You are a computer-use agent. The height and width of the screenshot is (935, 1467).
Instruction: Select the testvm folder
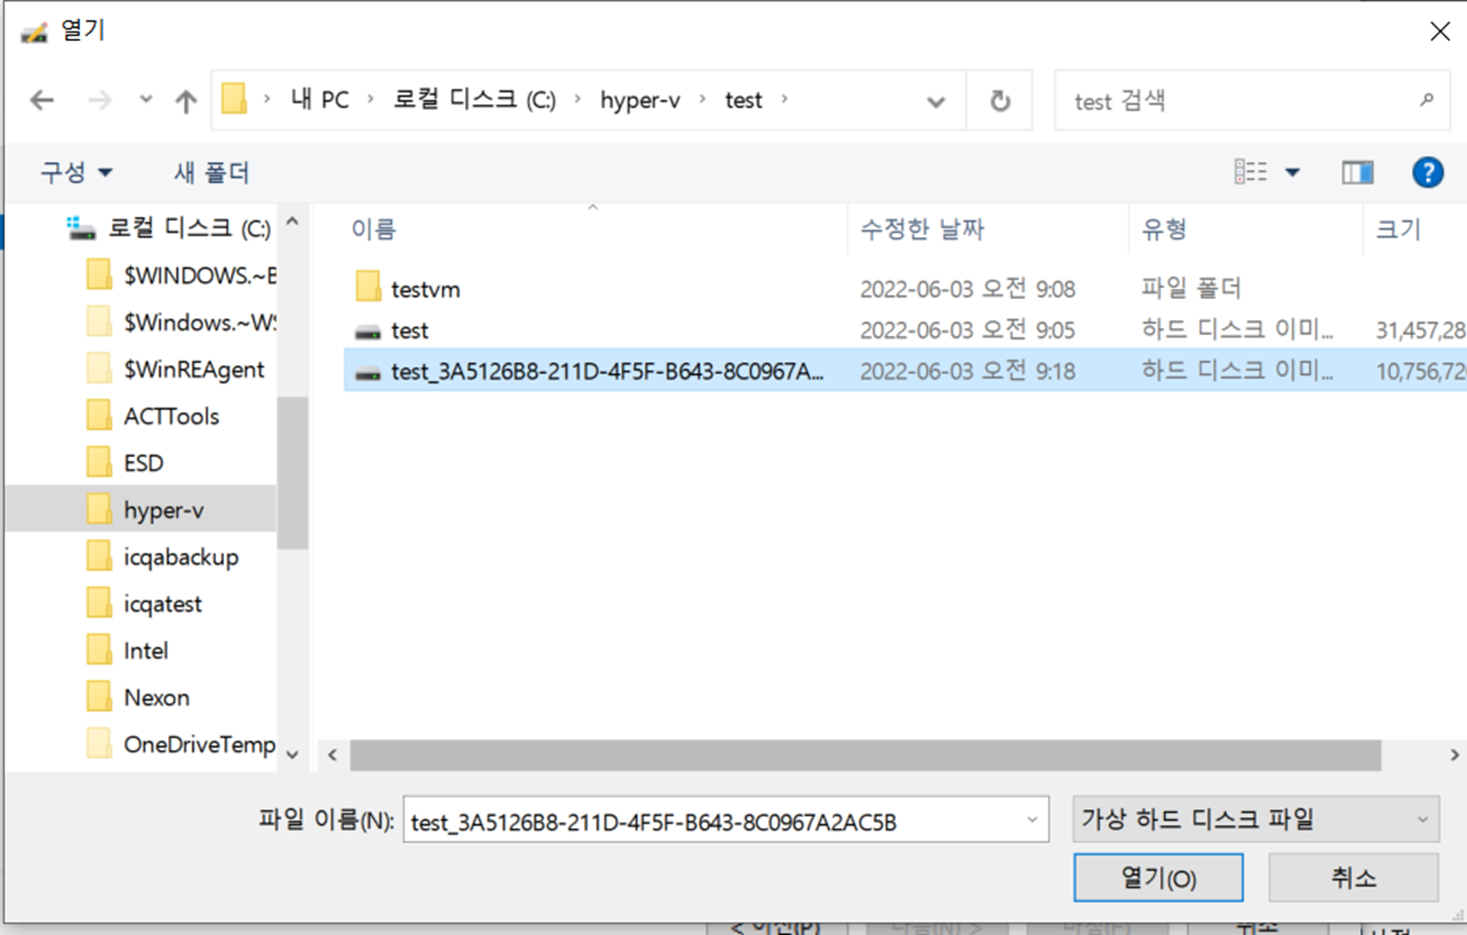click(x=425, y=289)
